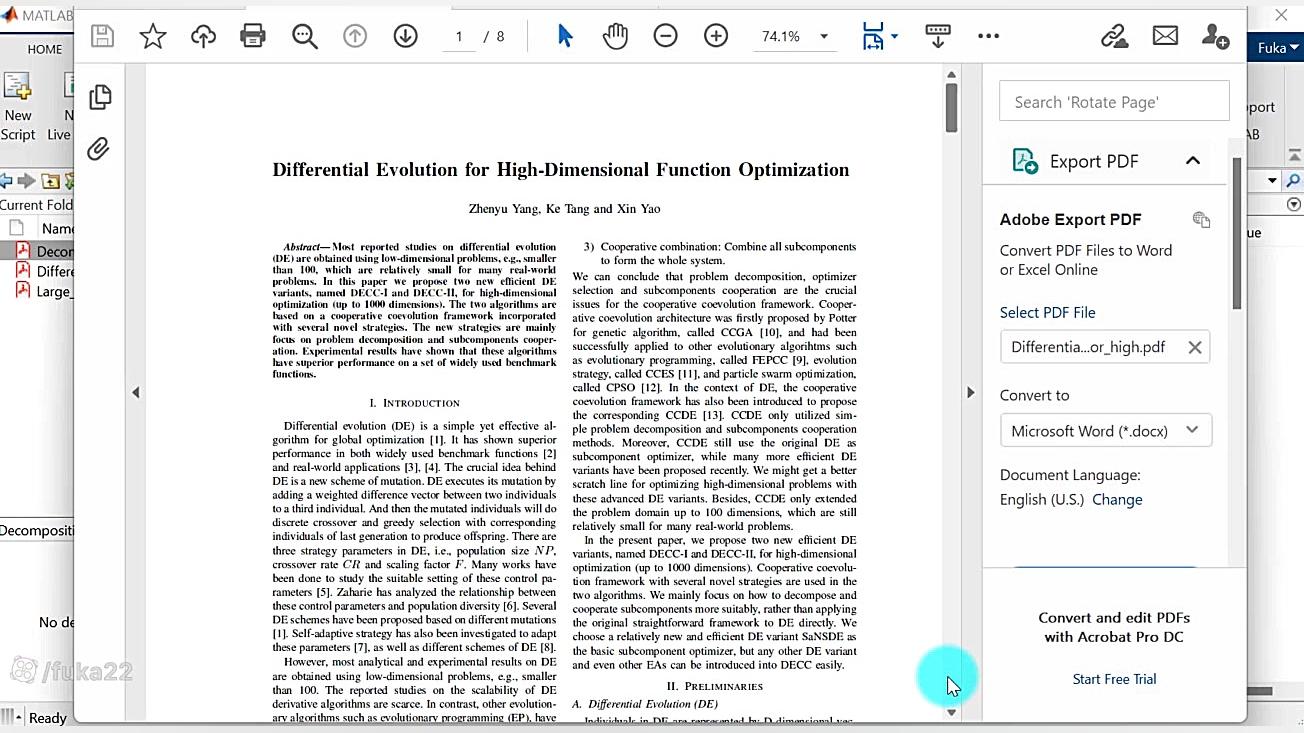The image size is (1304, 733).
Task: Click the fit page scrolling icon
Action: [873, 37]
